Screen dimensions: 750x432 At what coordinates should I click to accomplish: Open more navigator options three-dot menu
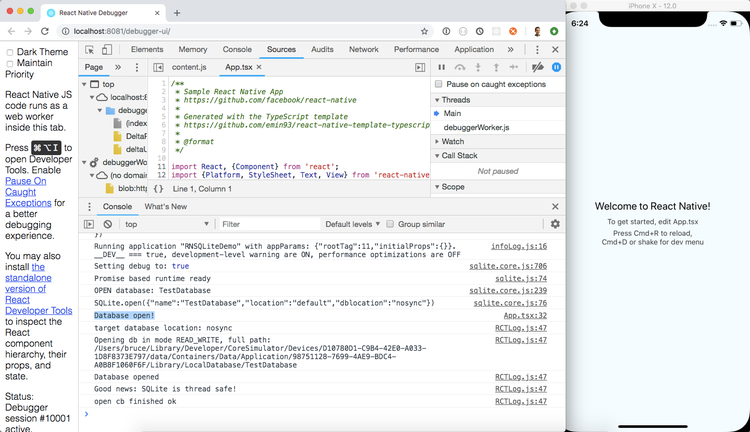(x=137, y=67)
